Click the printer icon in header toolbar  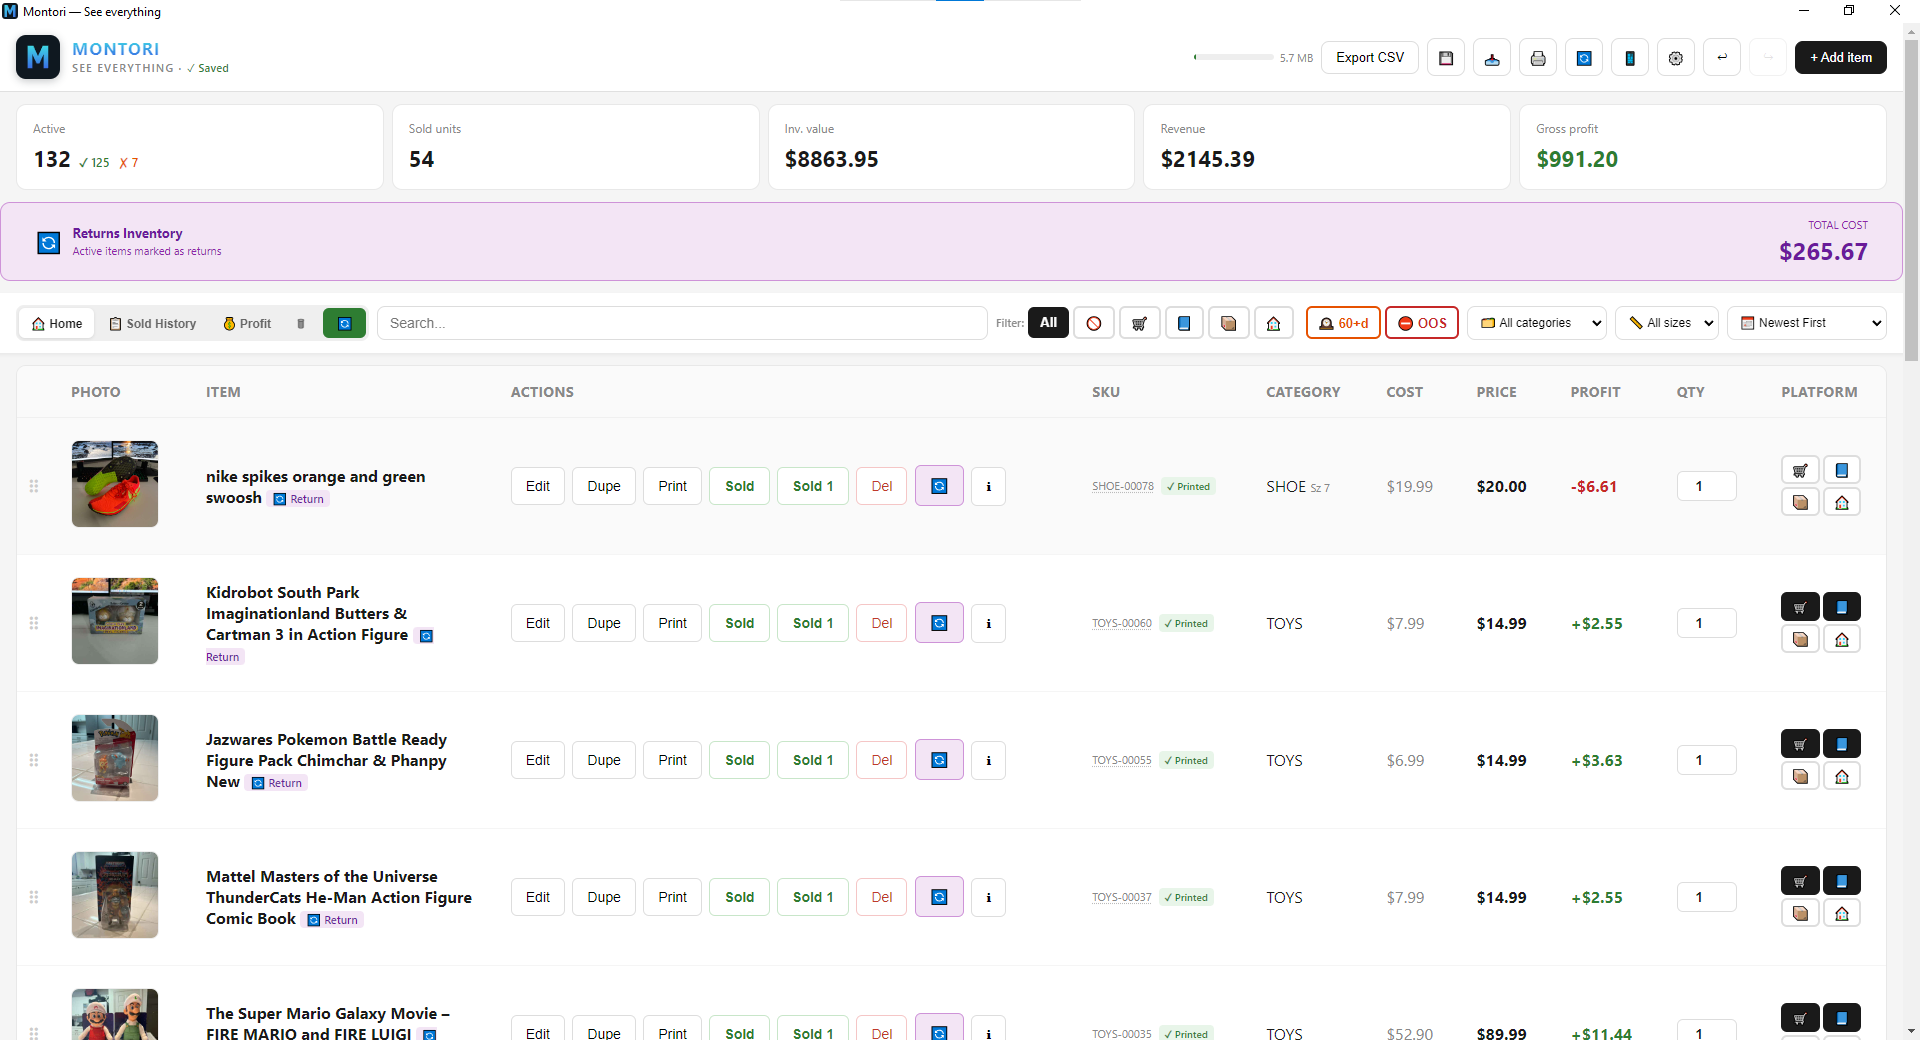tap(1538, 58)
